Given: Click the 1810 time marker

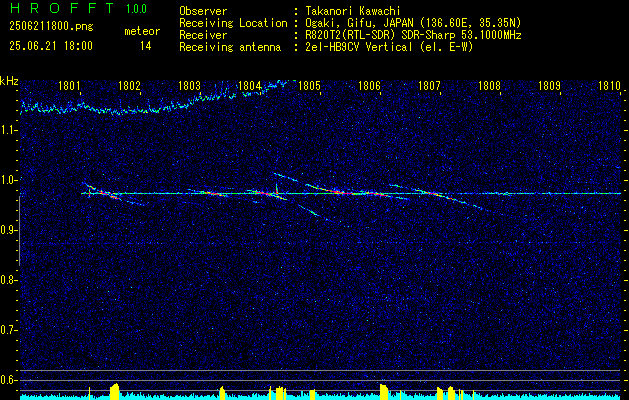Looking at the screenshot, I should point(609,86).
